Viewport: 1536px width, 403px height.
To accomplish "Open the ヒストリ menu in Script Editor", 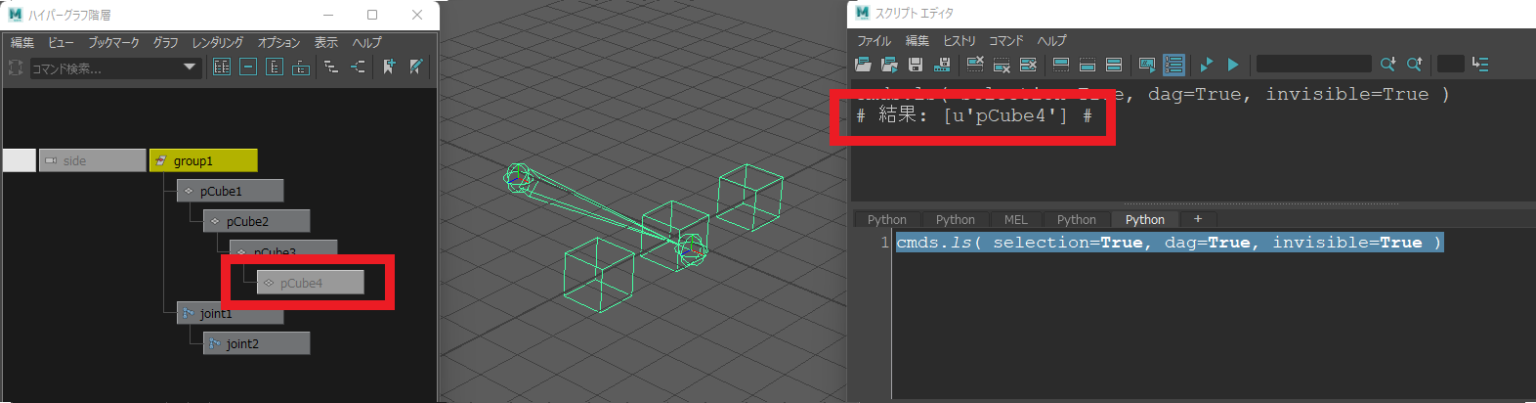I will (960, 41).
